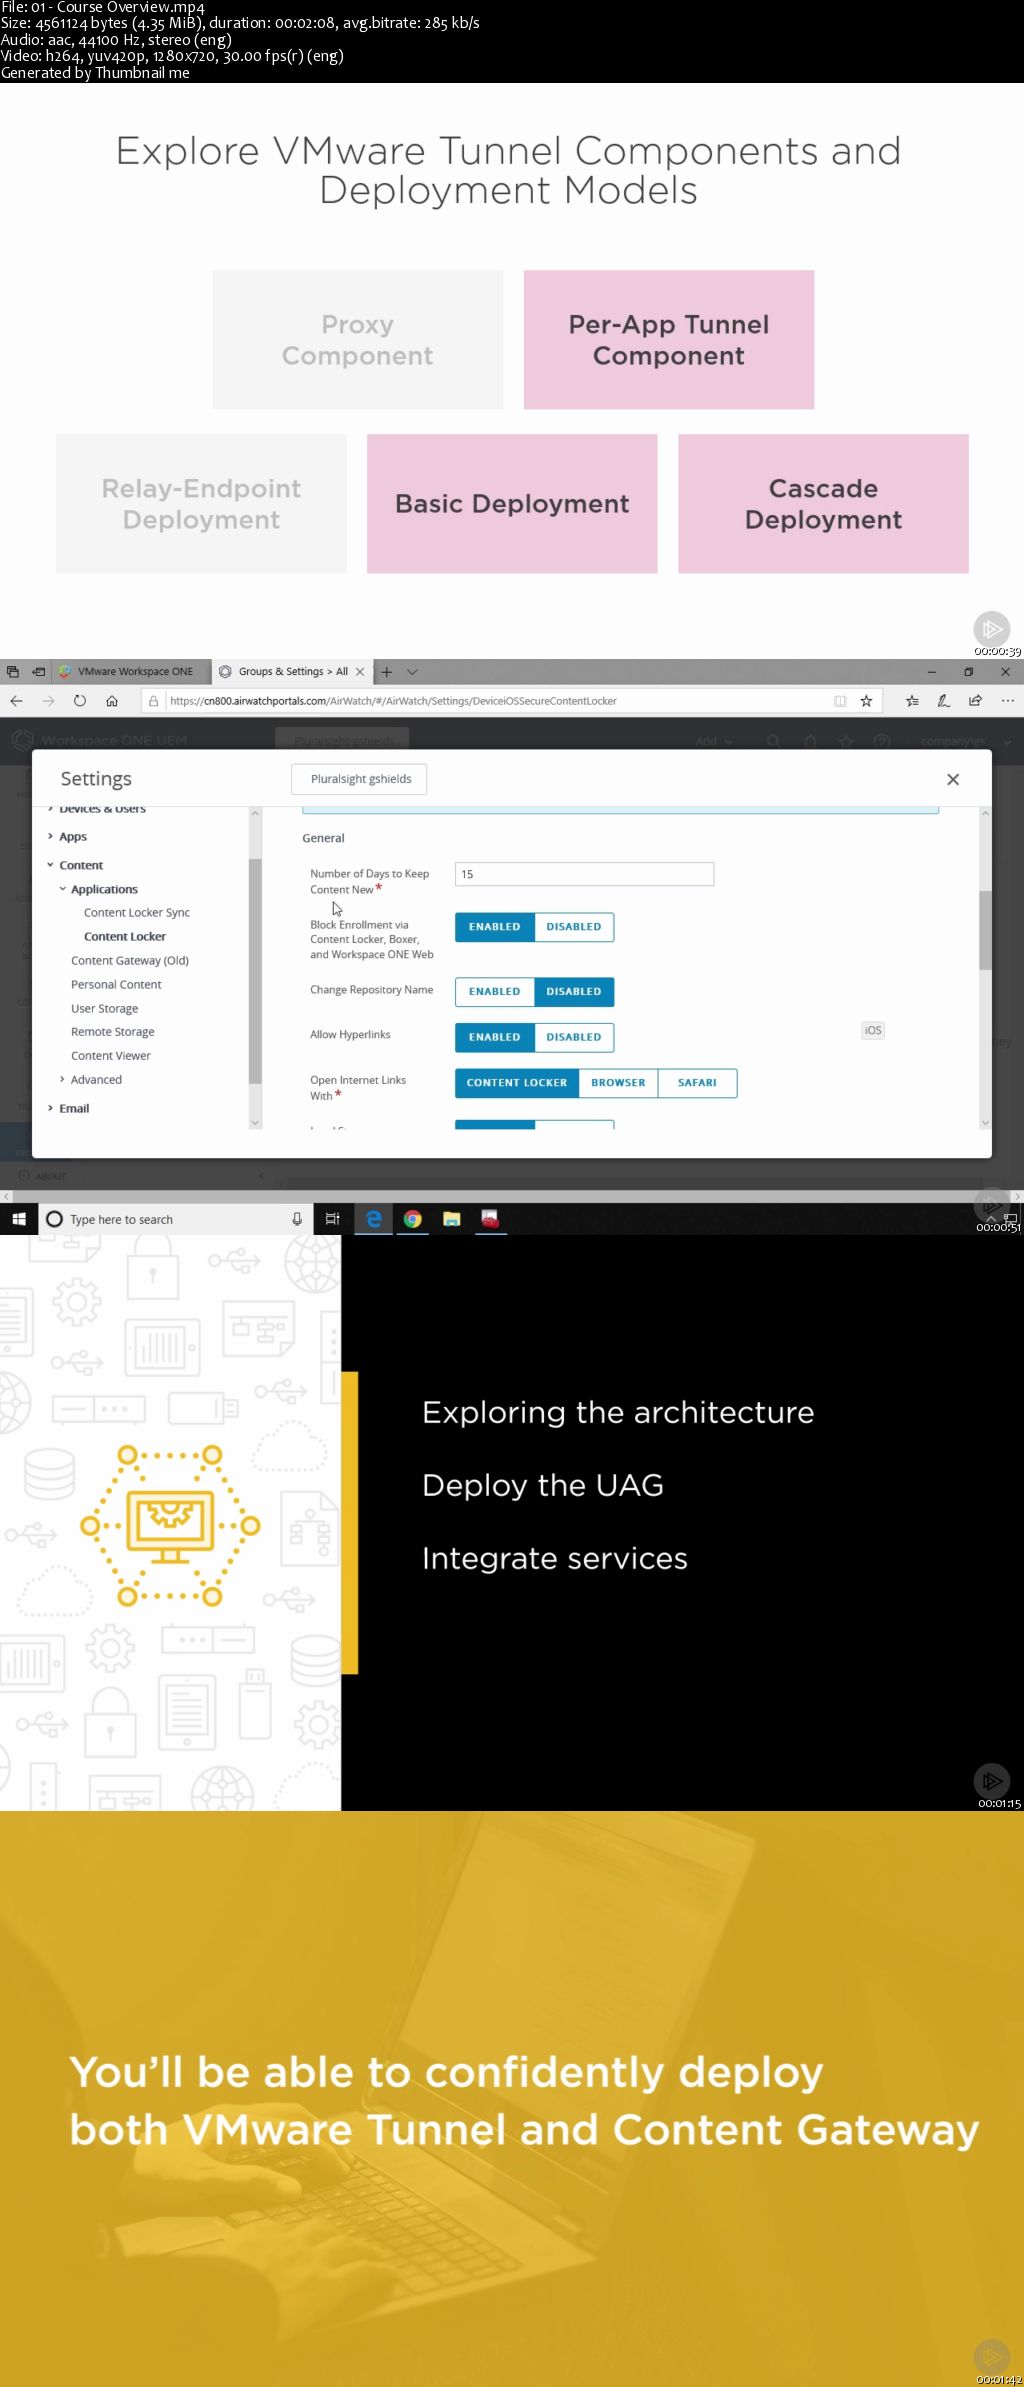The height and width of the screenshot is (2387, 1024).
Task: Click the iOS platform tag
Action: [x=873, y=1030]
